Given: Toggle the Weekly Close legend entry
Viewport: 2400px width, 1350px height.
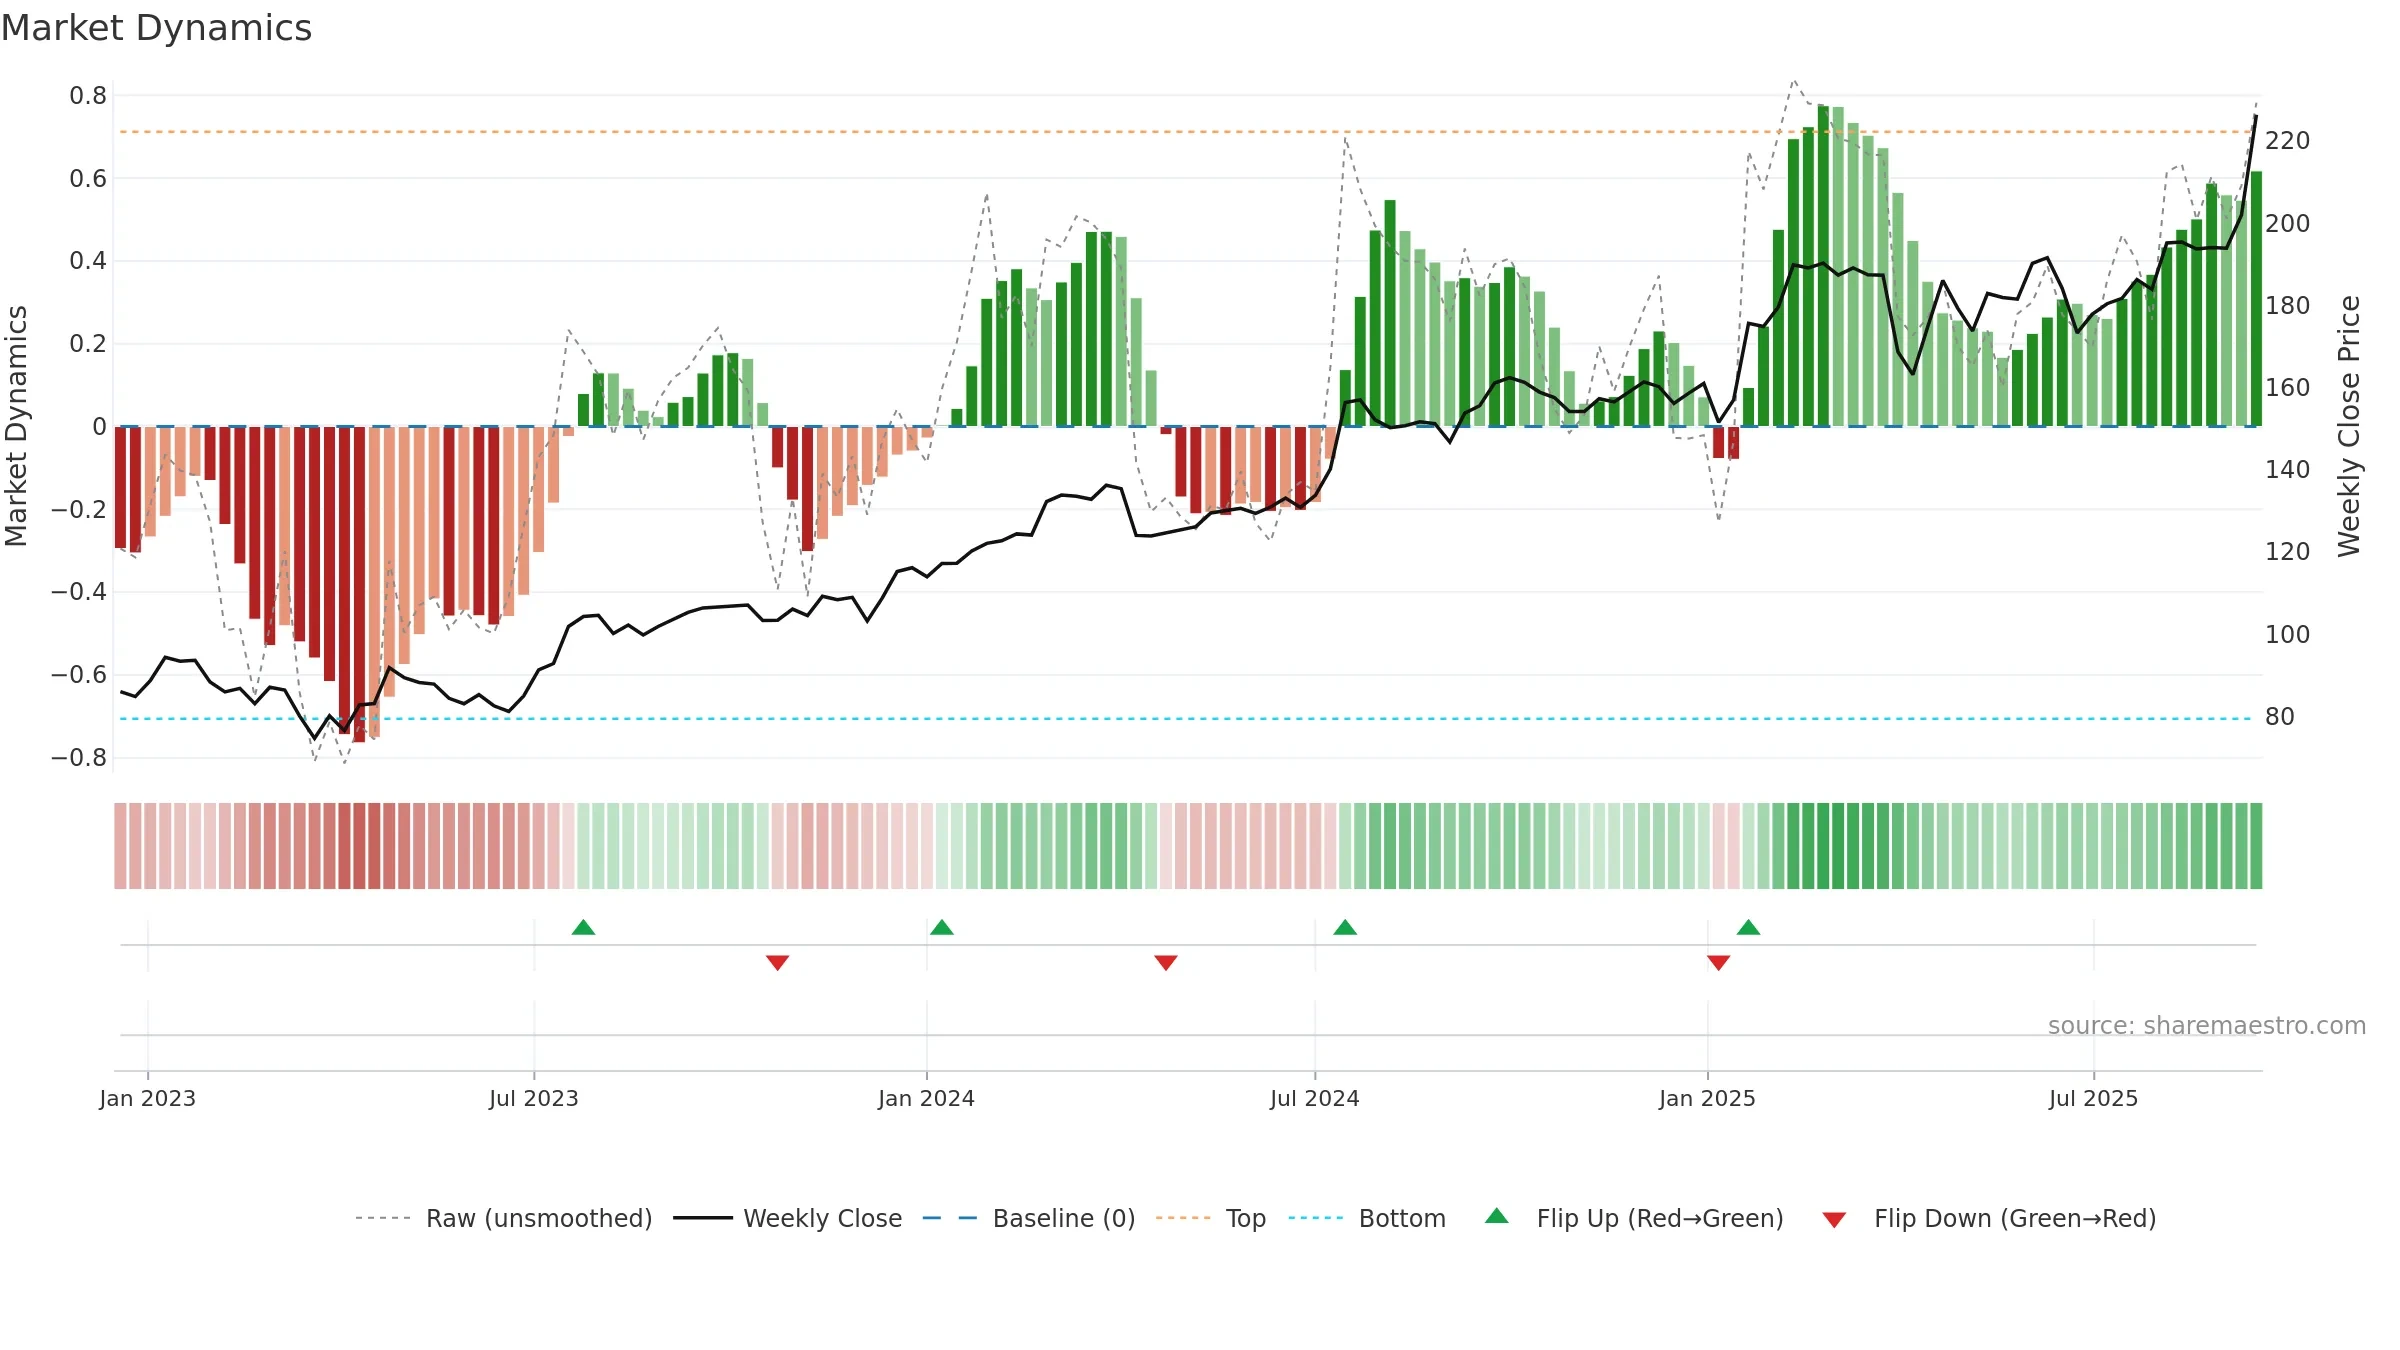Looking at the screenshot, I should point(788,1218).
